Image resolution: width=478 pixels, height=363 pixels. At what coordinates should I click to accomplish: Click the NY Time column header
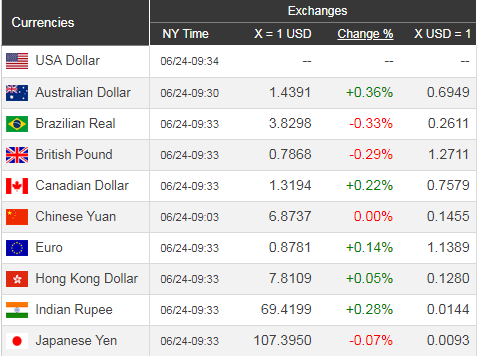185,34
